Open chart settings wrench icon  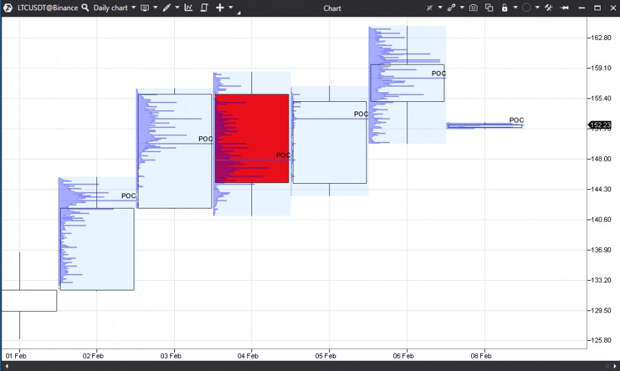click(x=548, y=8)
